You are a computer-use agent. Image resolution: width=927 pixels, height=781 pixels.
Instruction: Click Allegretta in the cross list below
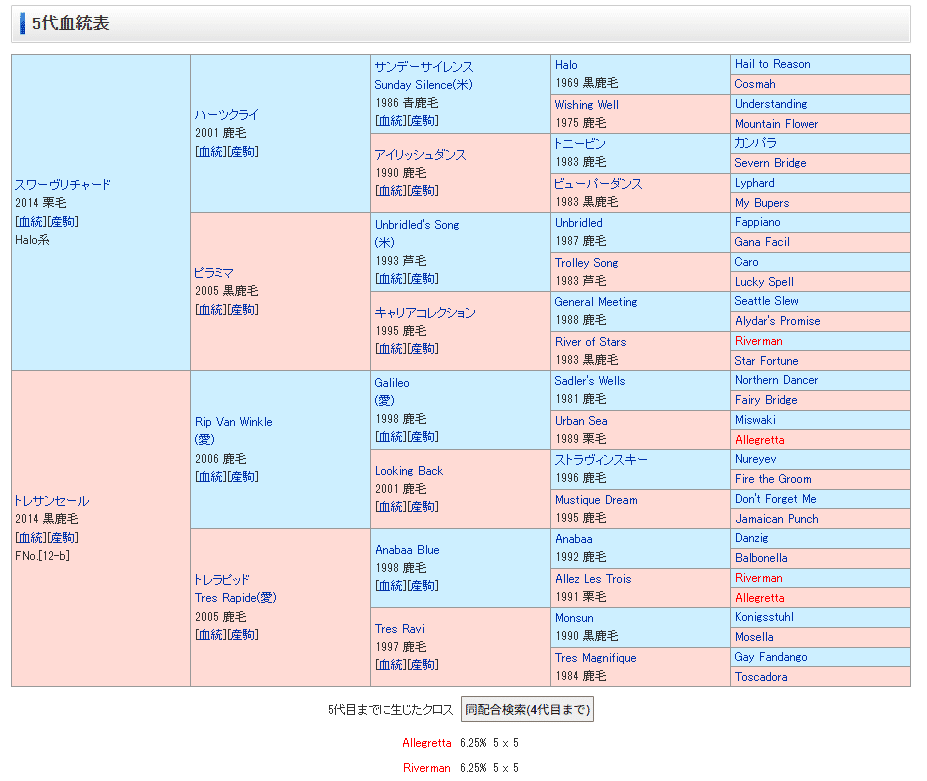coord(427,743)
